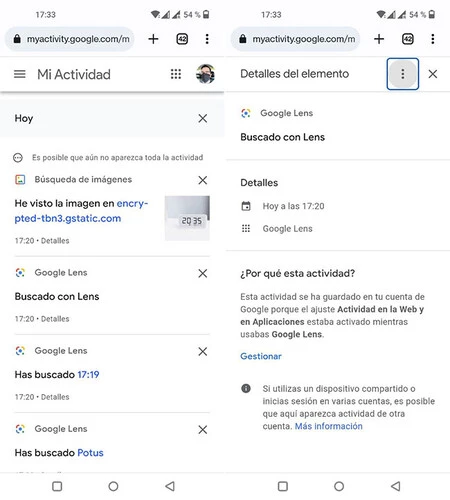
Task: Open the Más información link
Action: tap(328, 426)
